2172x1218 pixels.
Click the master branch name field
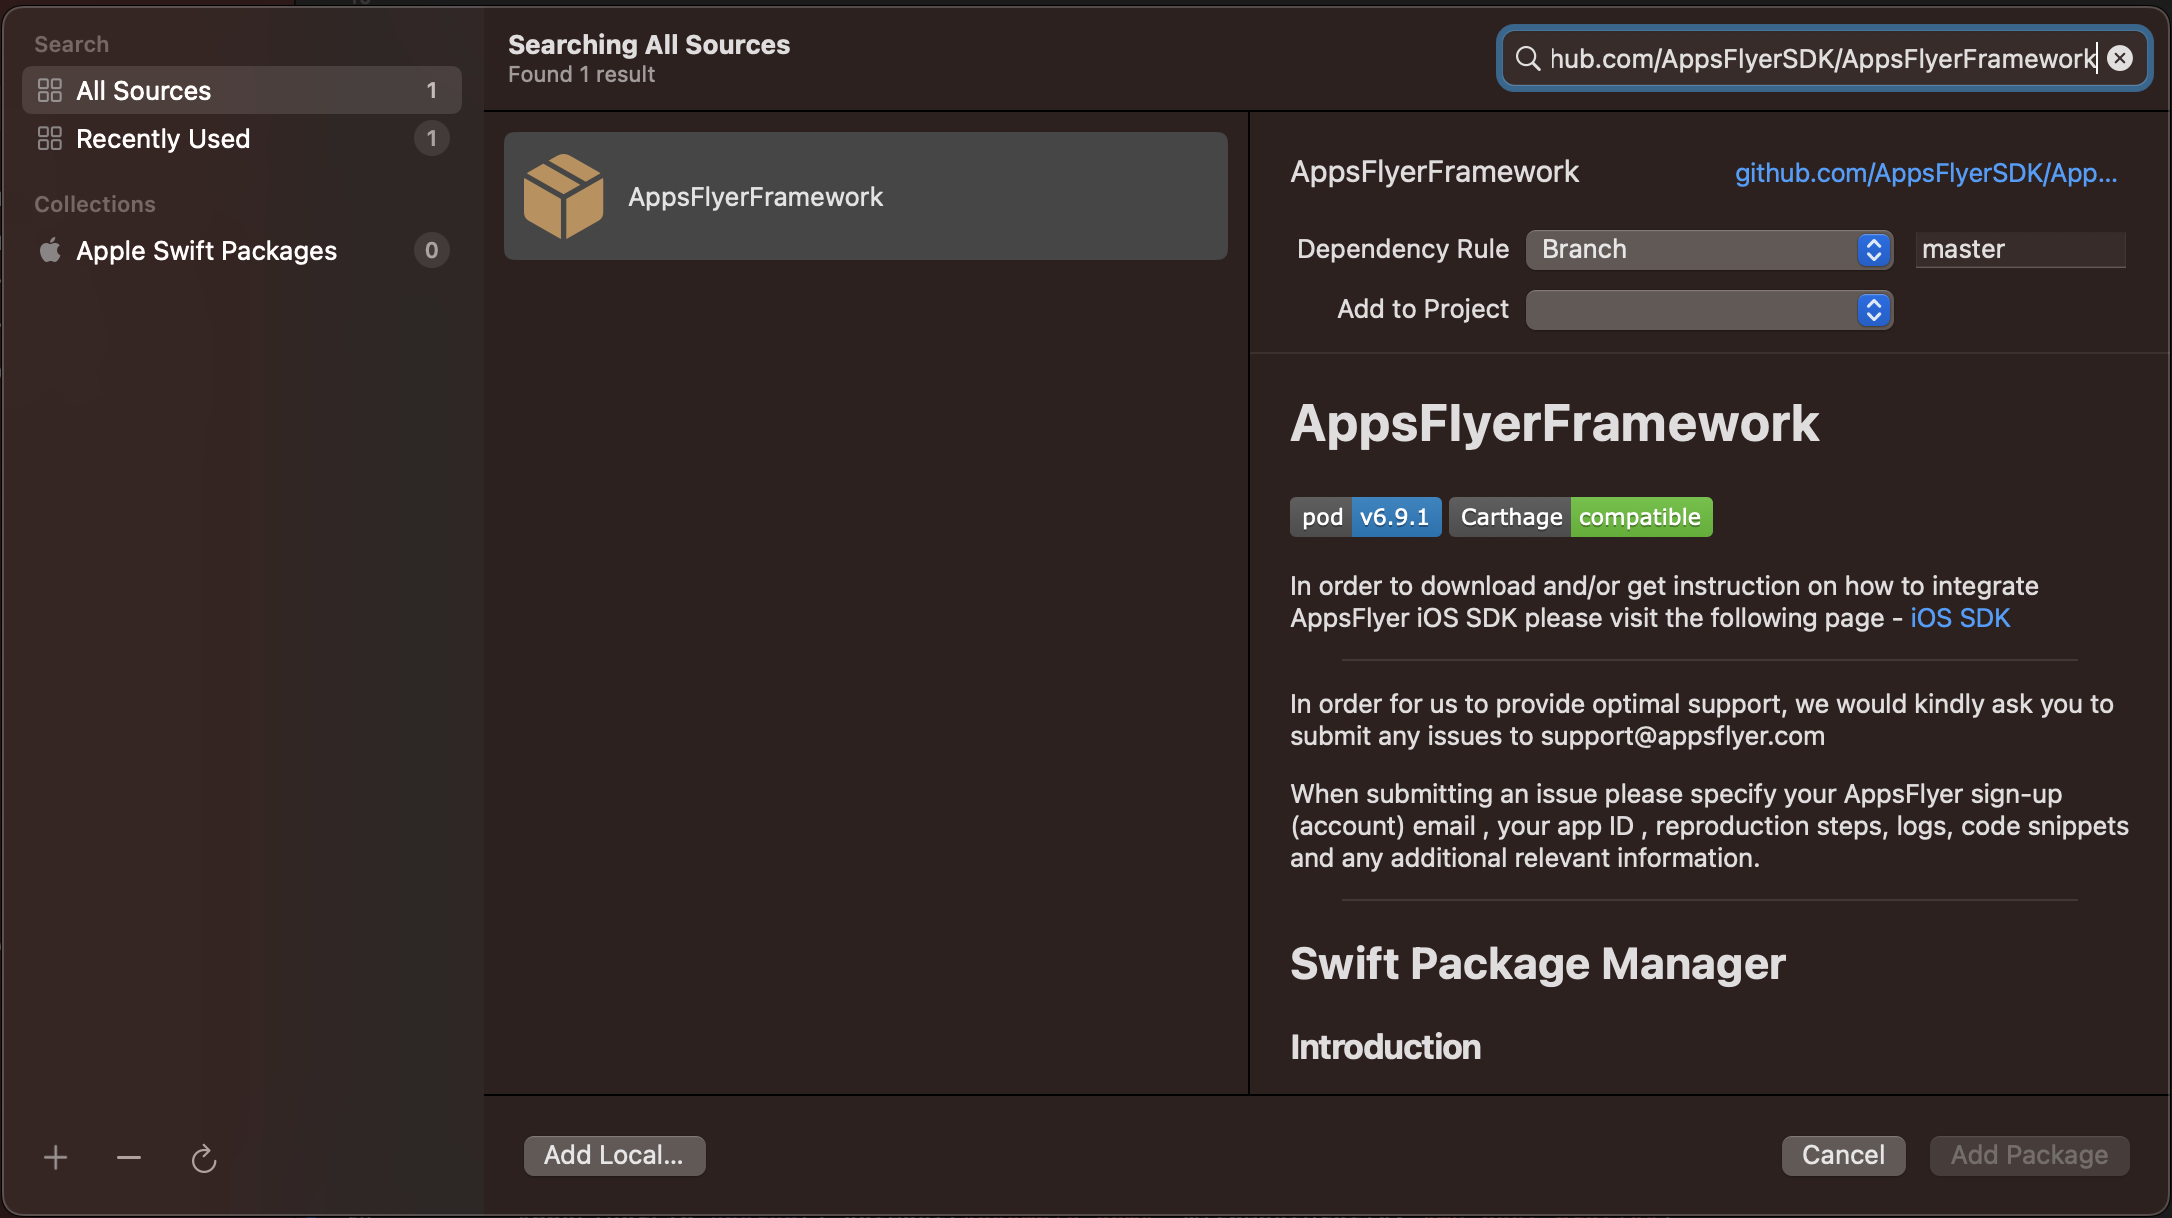pos(2019,249)
